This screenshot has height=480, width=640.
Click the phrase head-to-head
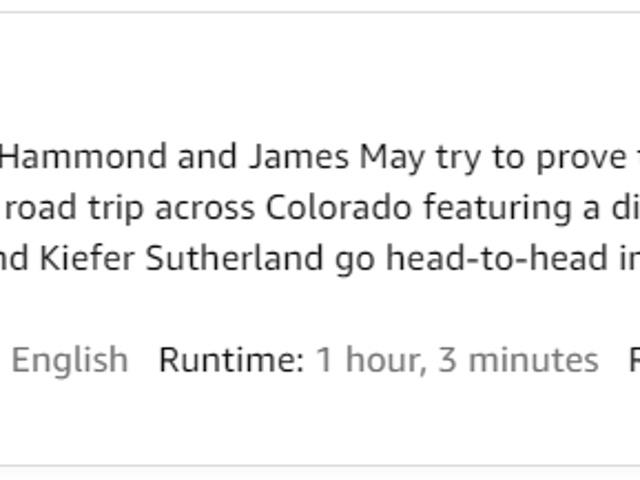pos(497,258)
